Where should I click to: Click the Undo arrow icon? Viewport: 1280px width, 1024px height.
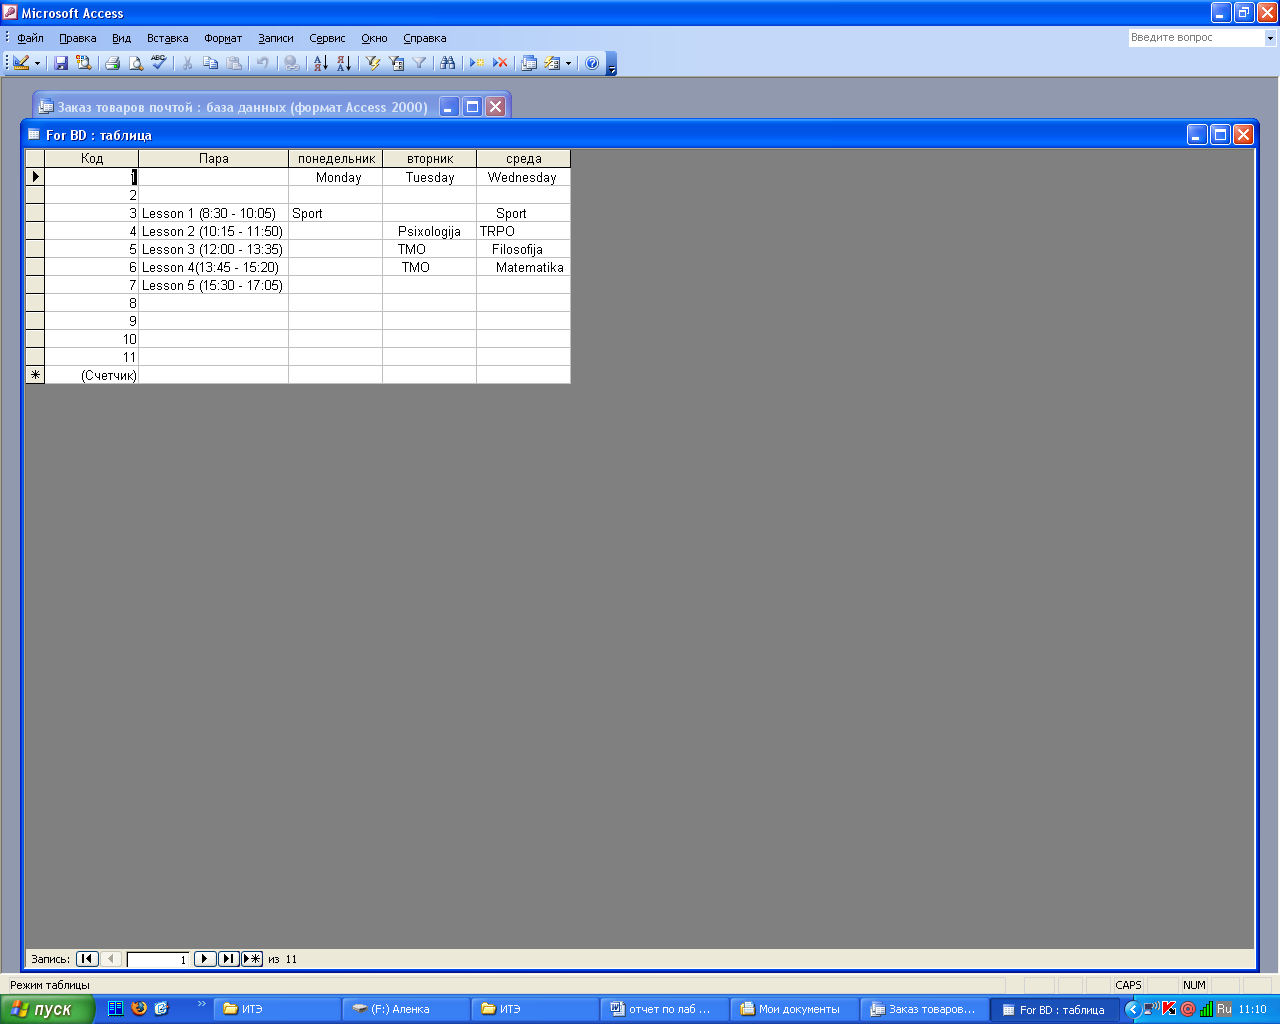262,62
